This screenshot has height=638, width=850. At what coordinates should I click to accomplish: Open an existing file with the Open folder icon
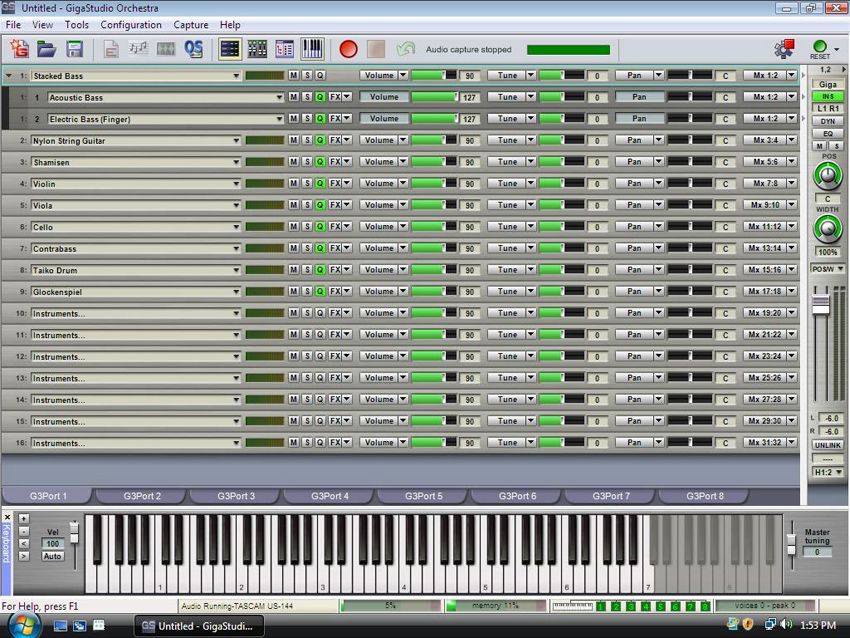coord(46,48)
